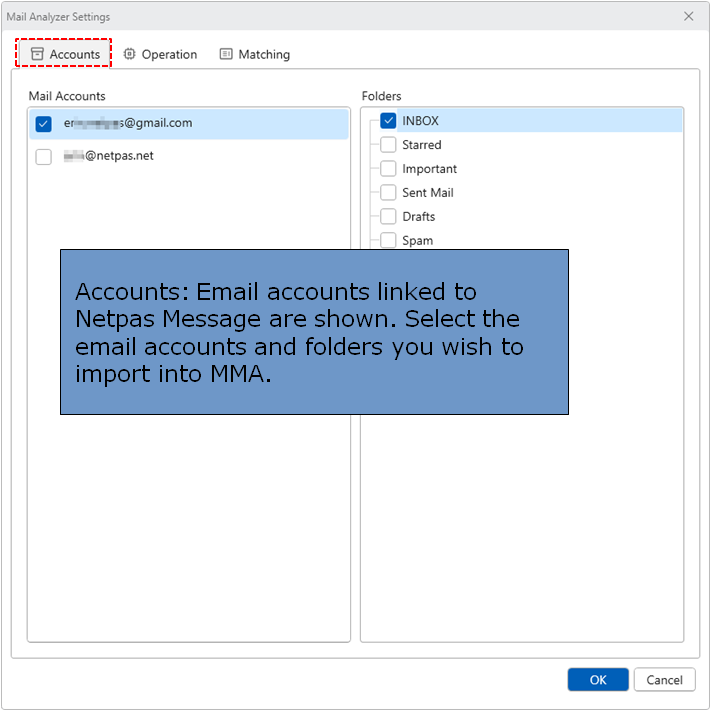Close the Mail Analyzer Settings dialog
The height and width of the screenshot is (711, 711).
[688, 17]
